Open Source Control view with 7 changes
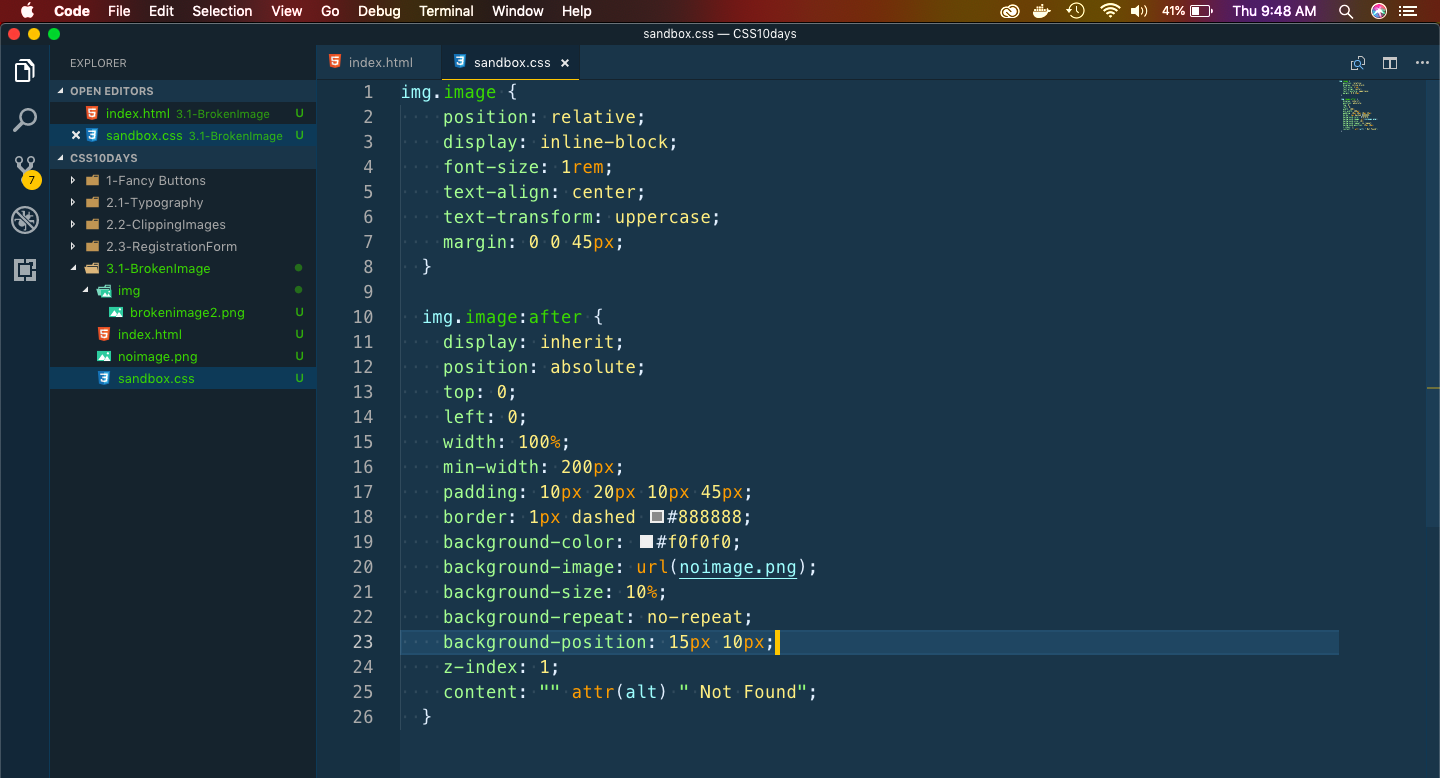Viewport: 1440px width, 778px height. 25,171
